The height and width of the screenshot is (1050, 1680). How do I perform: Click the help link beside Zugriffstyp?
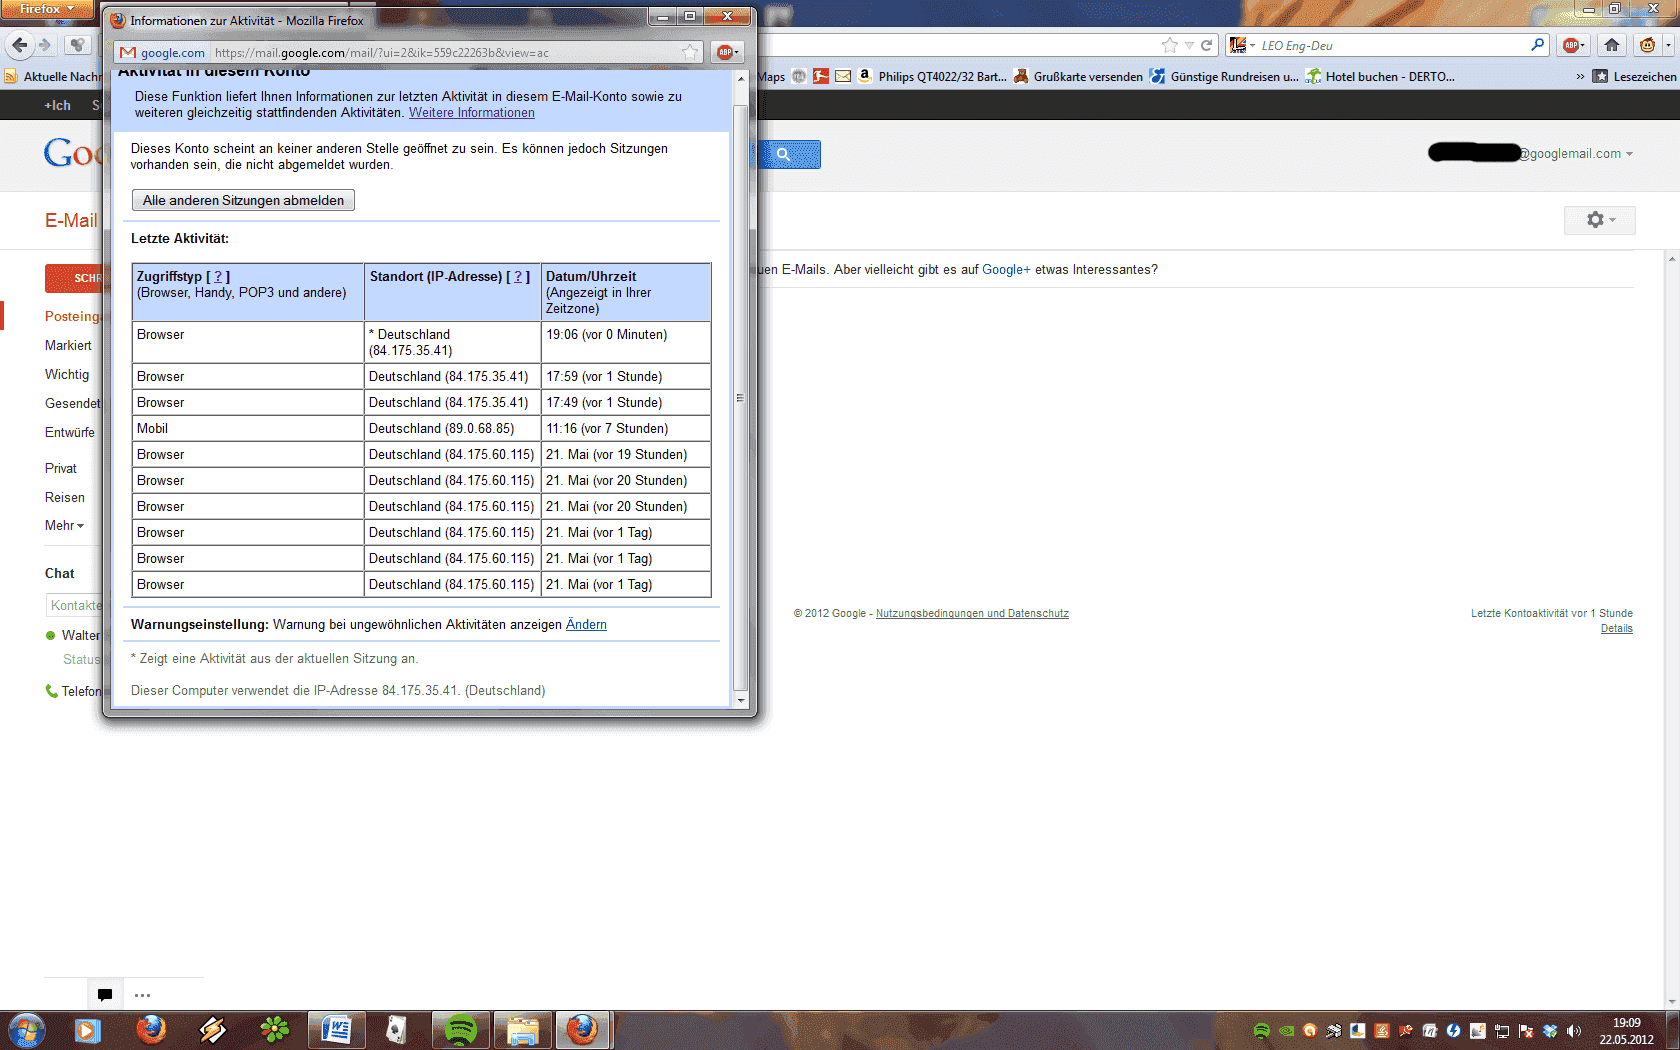[x=218, y=277]
